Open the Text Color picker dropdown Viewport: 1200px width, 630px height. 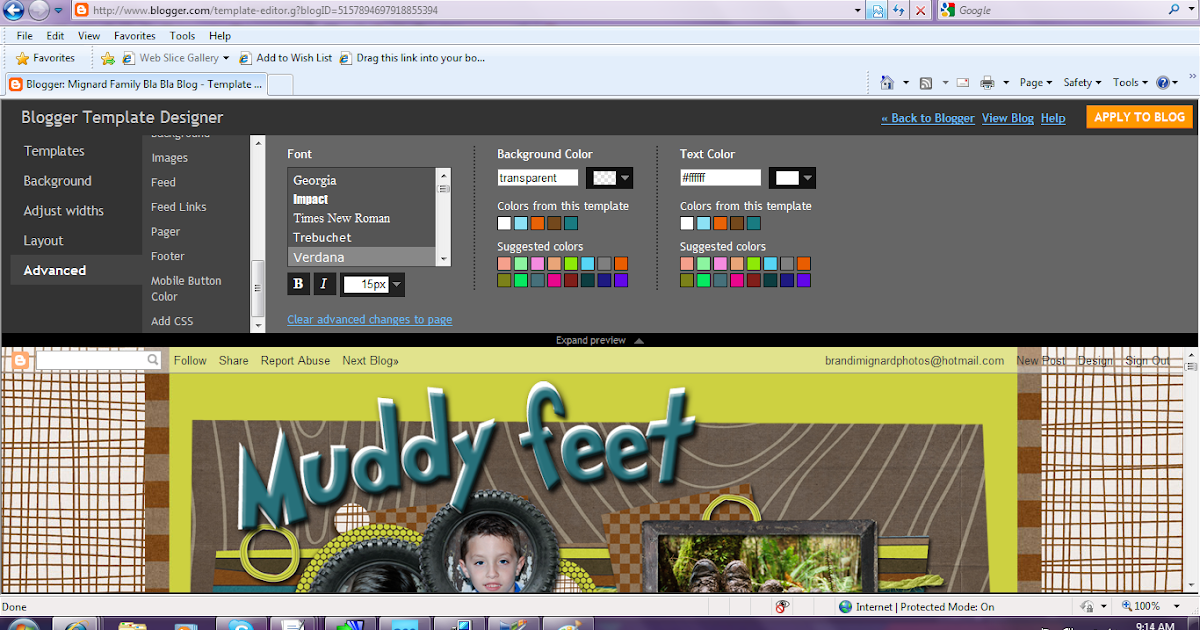793,178
